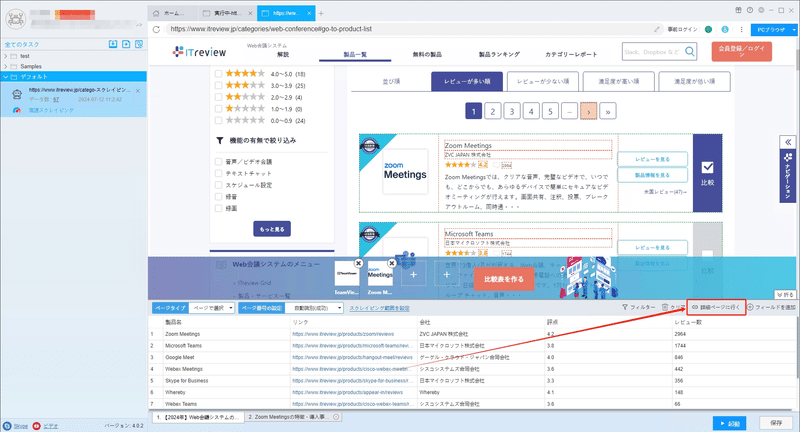Click the 保存 save button
This screenshot has height=432, width=800.
(x=776, y=423)
